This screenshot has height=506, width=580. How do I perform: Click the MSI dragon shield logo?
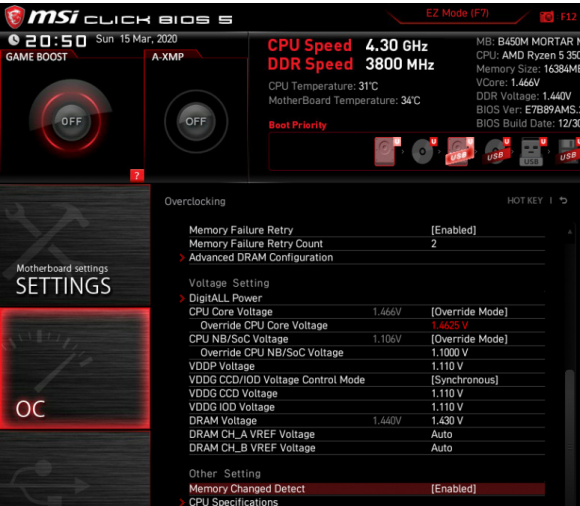coord(14,17)
